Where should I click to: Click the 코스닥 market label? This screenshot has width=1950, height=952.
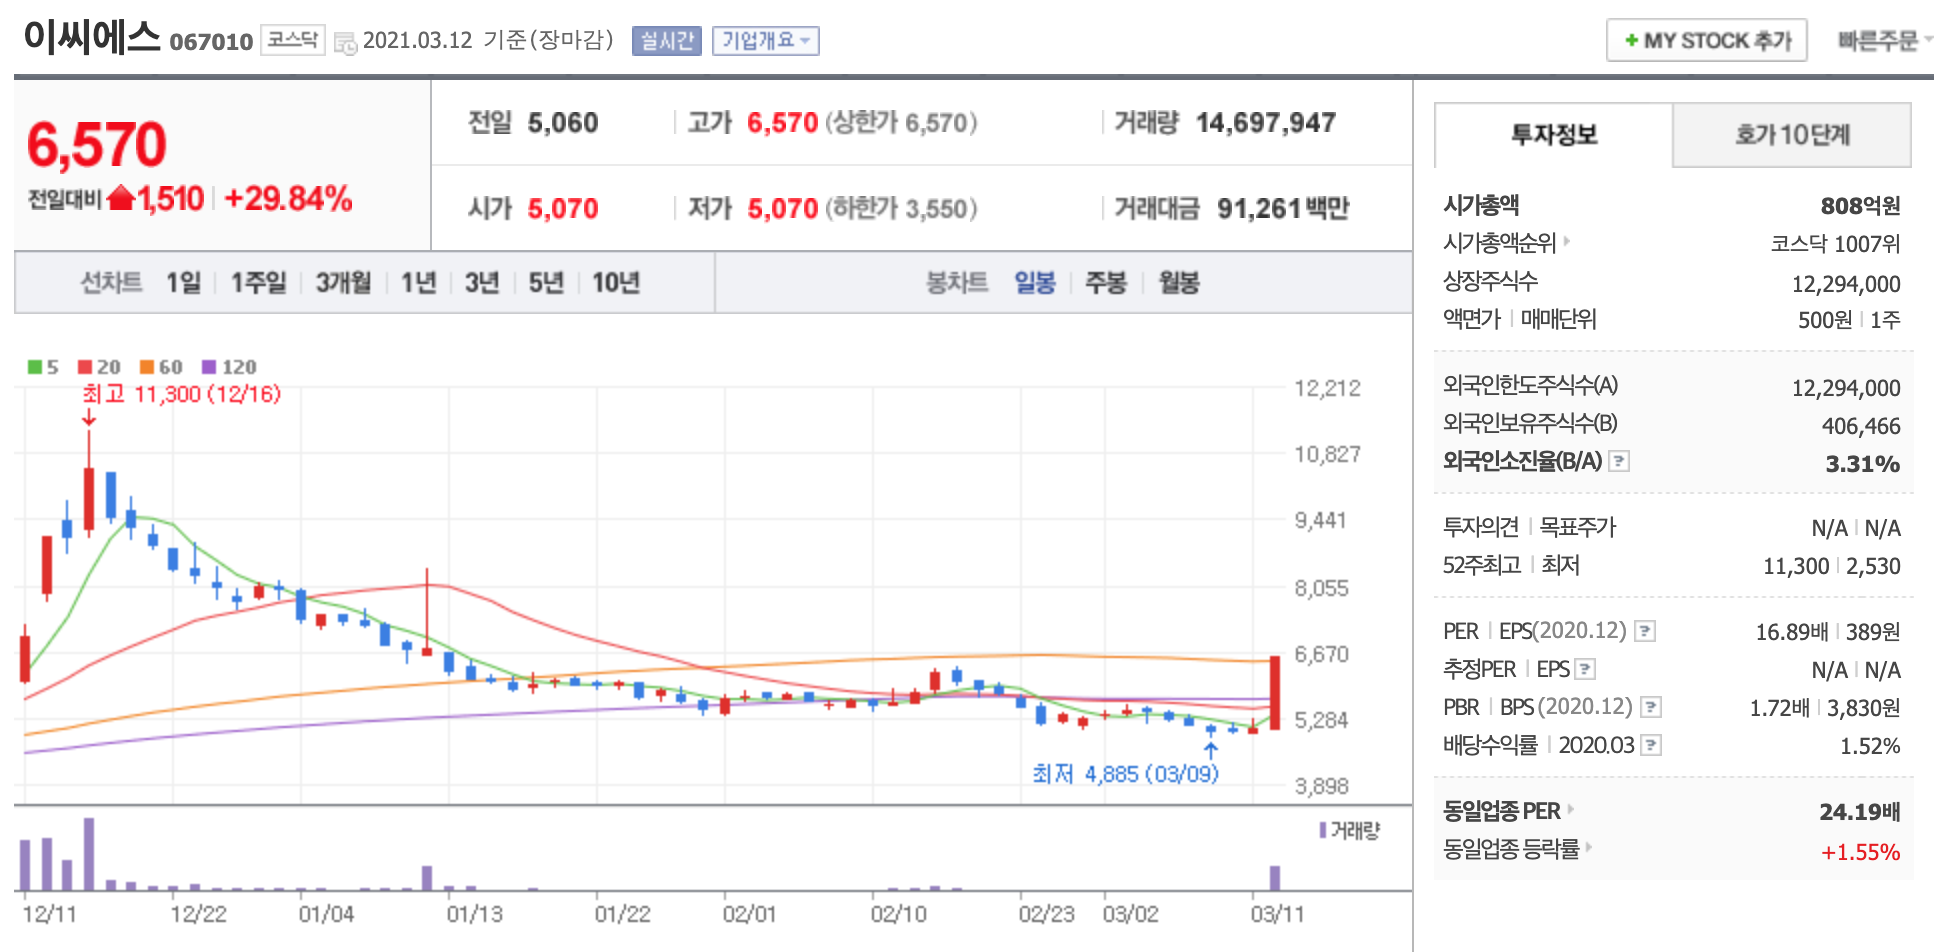293,40
